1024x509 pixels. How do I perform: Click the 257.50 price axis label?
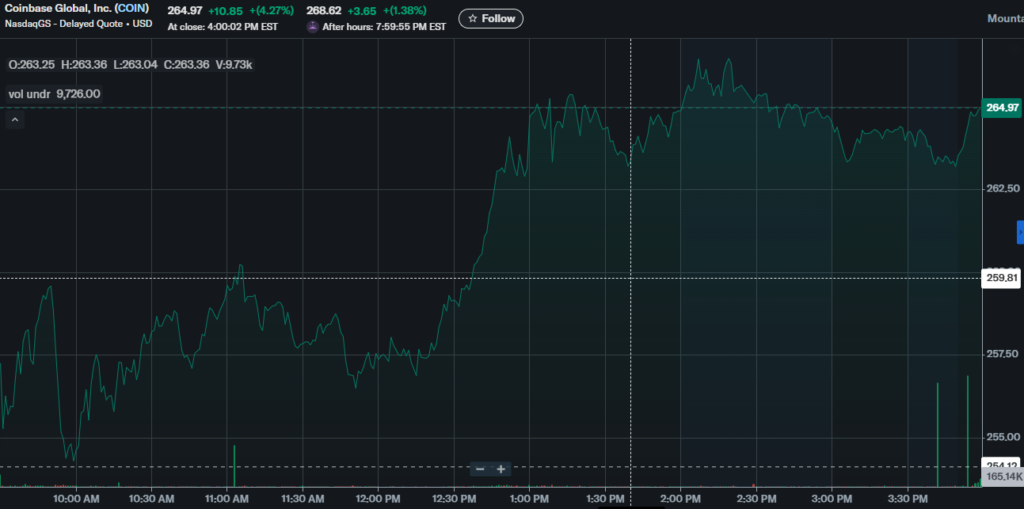pyautogui.click(x=1001, y=355)
